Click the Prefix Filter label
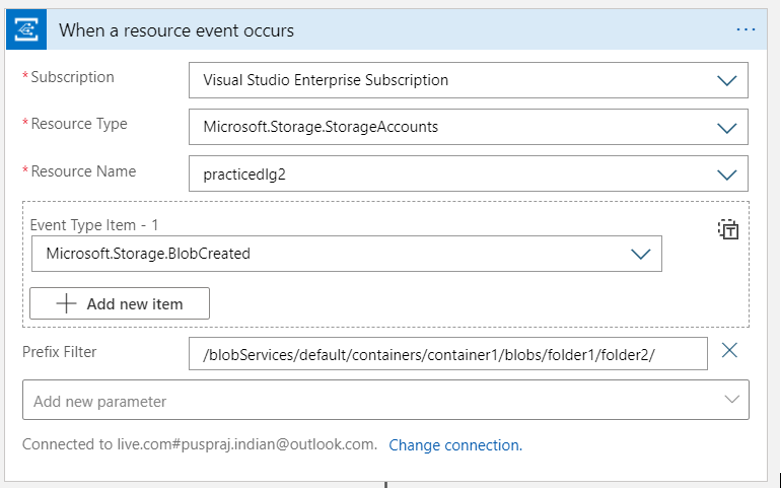The image size is (781, 488). [x=59, y=352]
